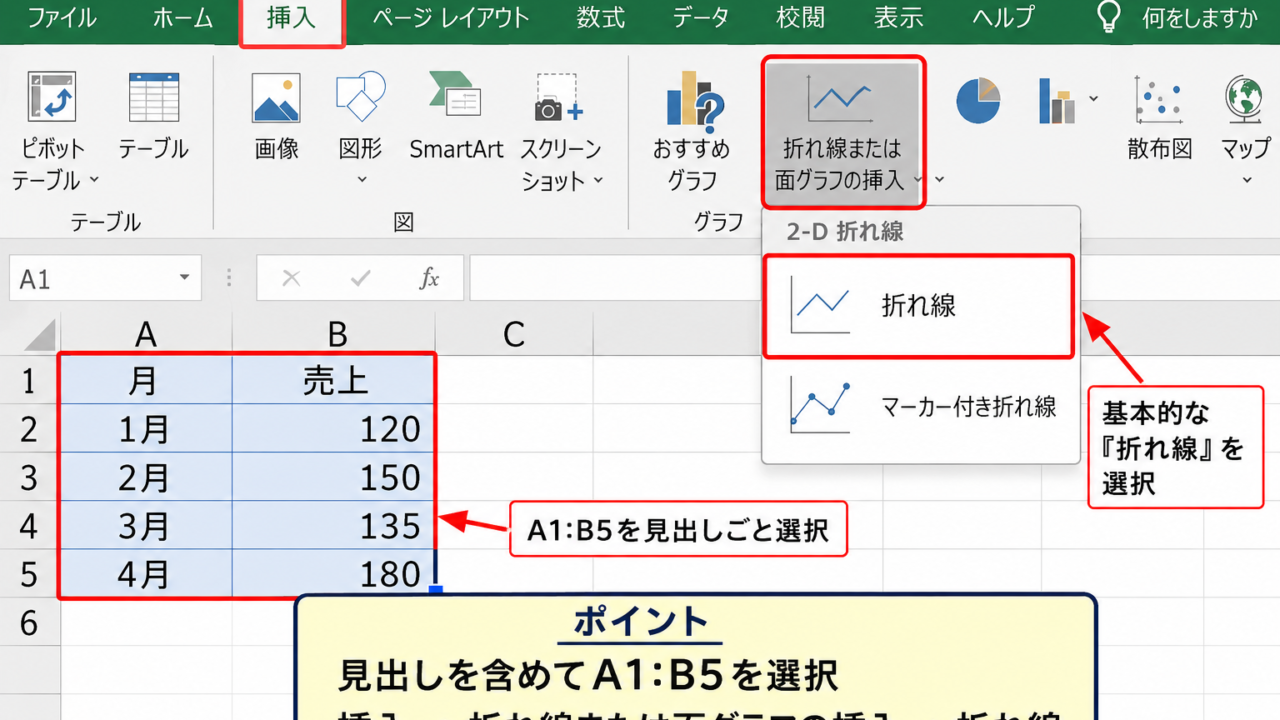Select the cell with value 180
The image size is (1280, 720).
[334, 573]
